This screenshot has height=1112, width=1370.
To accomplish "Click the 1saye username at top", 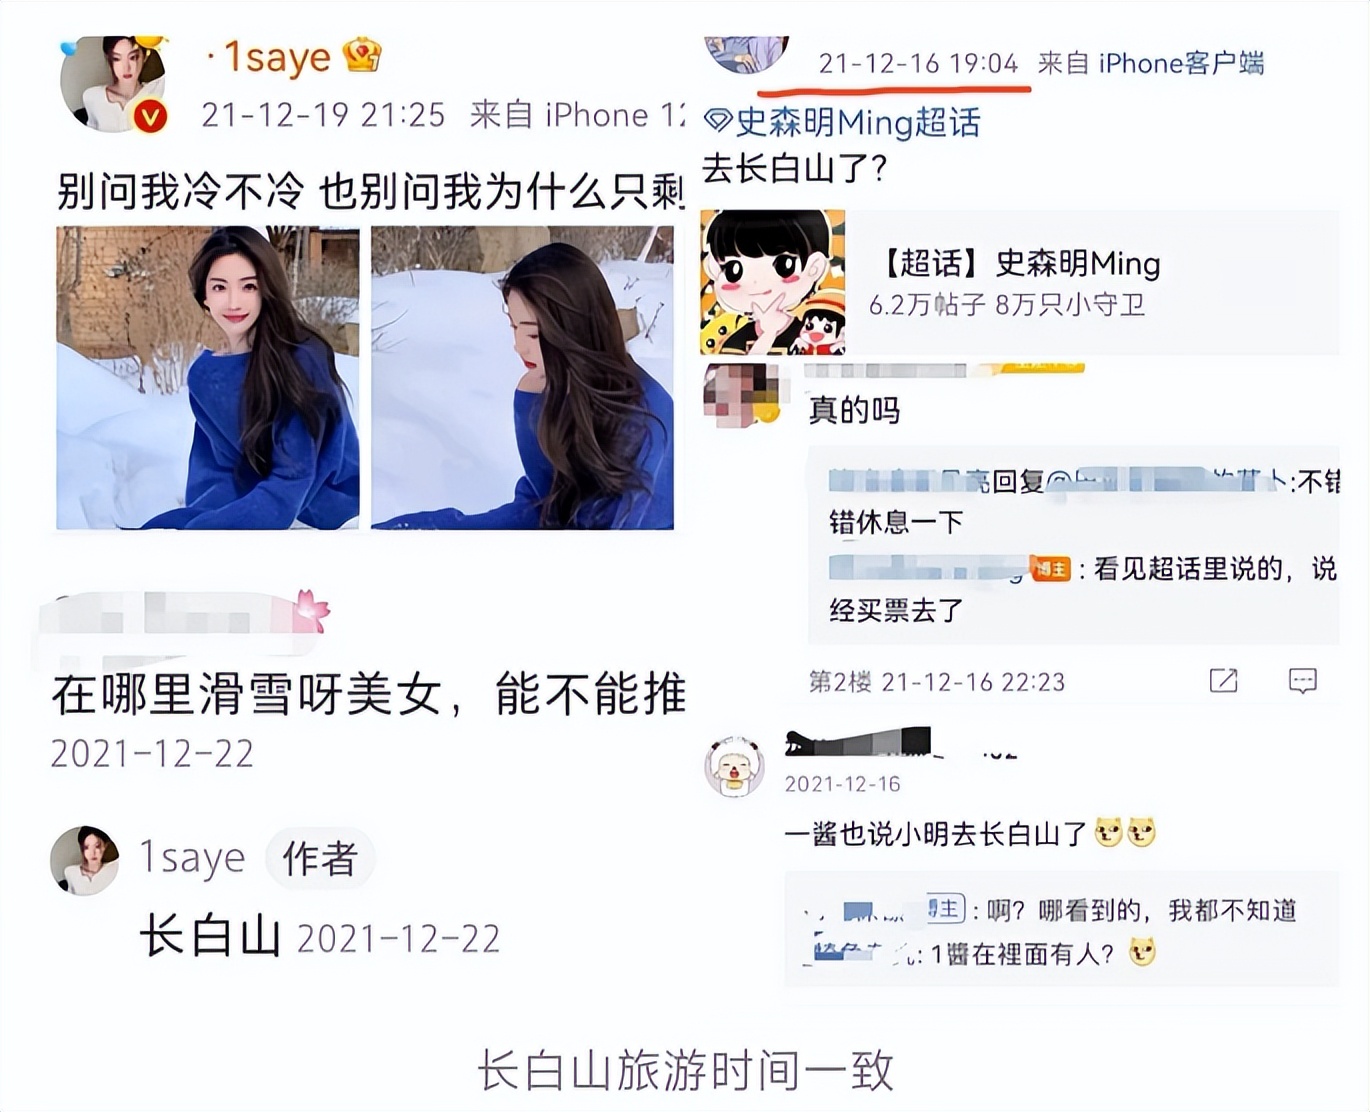I will pos(276,56).
